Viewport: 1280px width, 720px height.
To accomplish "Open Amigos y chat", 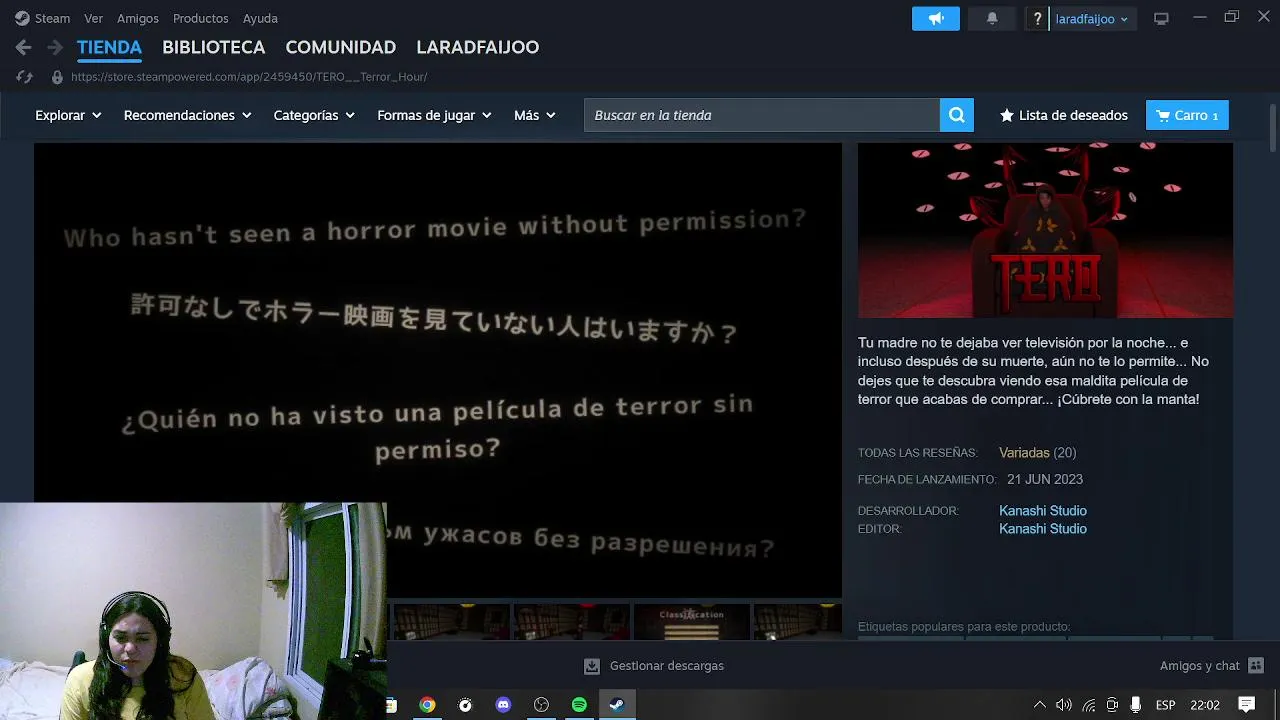I will [x=1212, y=666].
